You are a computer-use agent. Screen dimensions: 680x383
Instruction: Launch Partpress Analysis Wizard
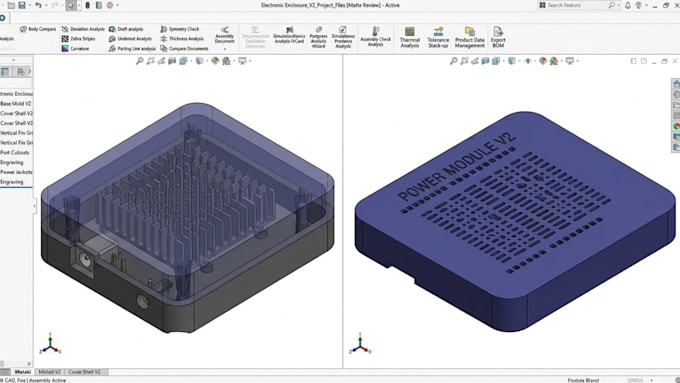[x=318, y=37]
